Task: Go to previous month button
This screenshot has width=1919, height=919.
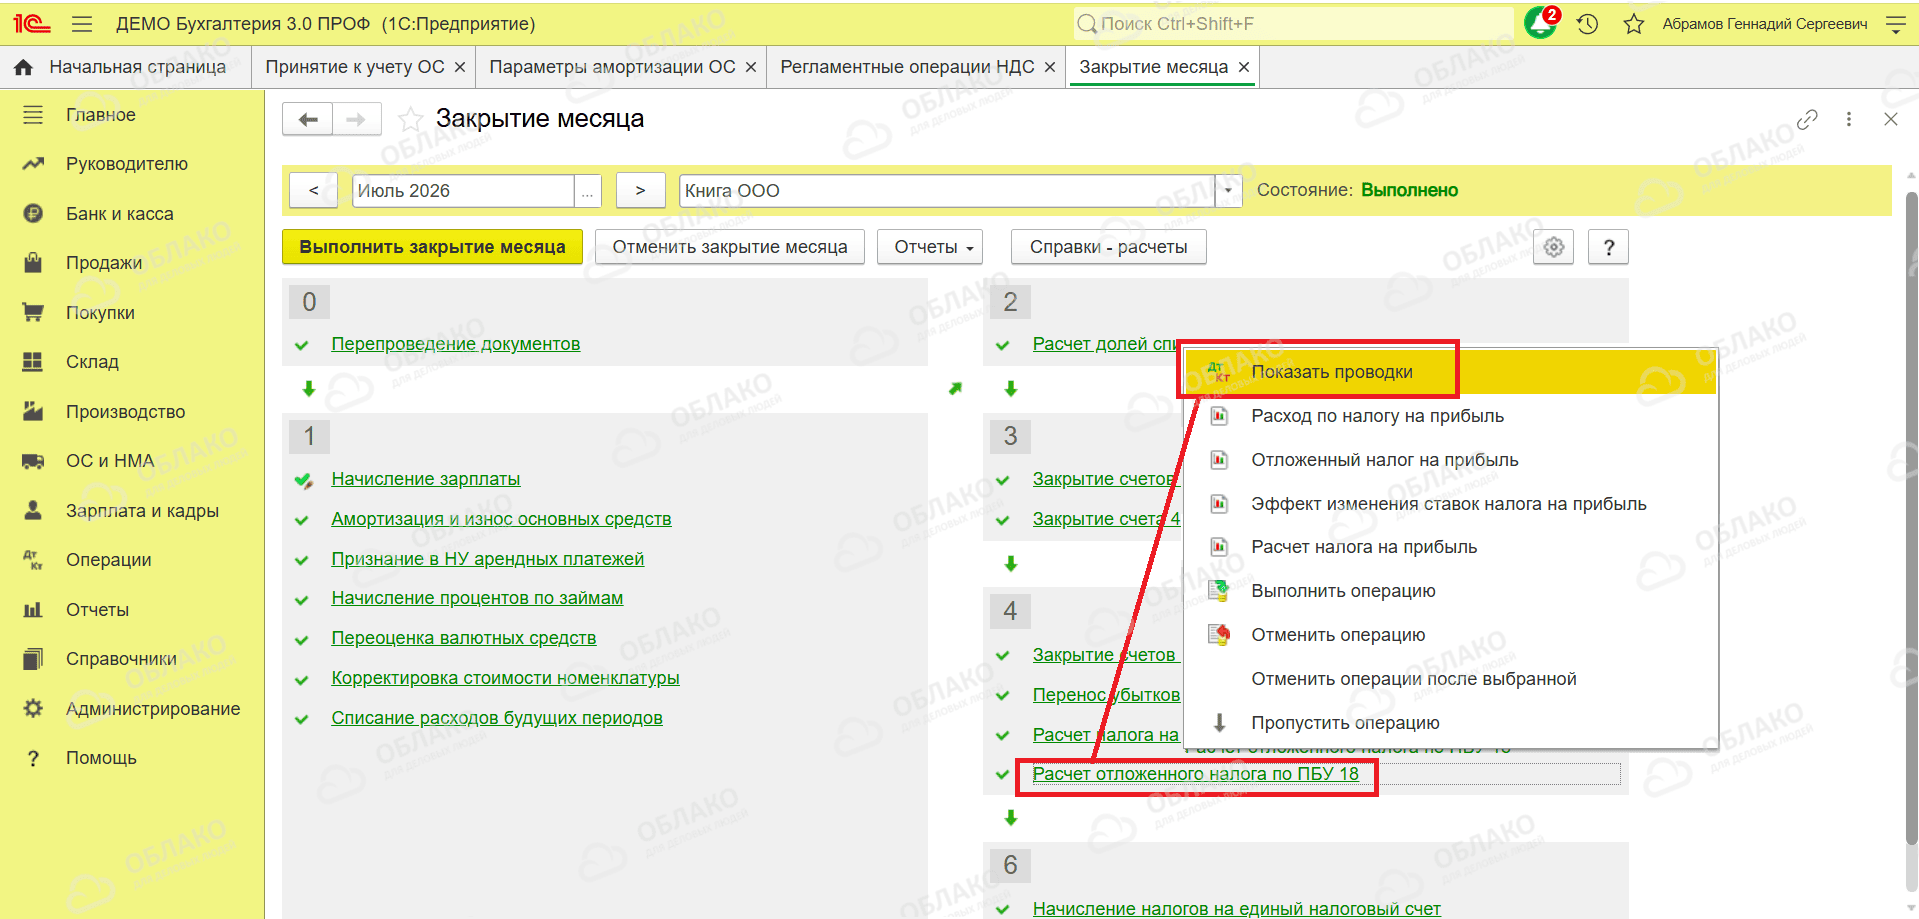Action: (x=314, y=191)
